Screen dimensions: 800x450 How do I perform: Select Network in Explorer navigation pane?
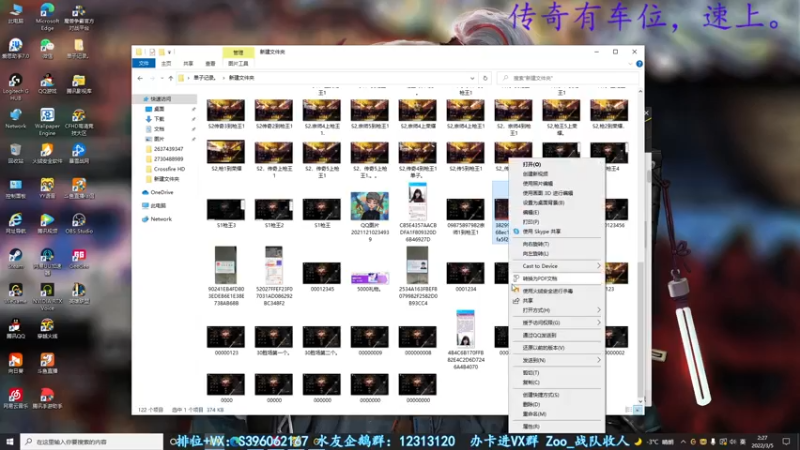(x=161, y=219)
